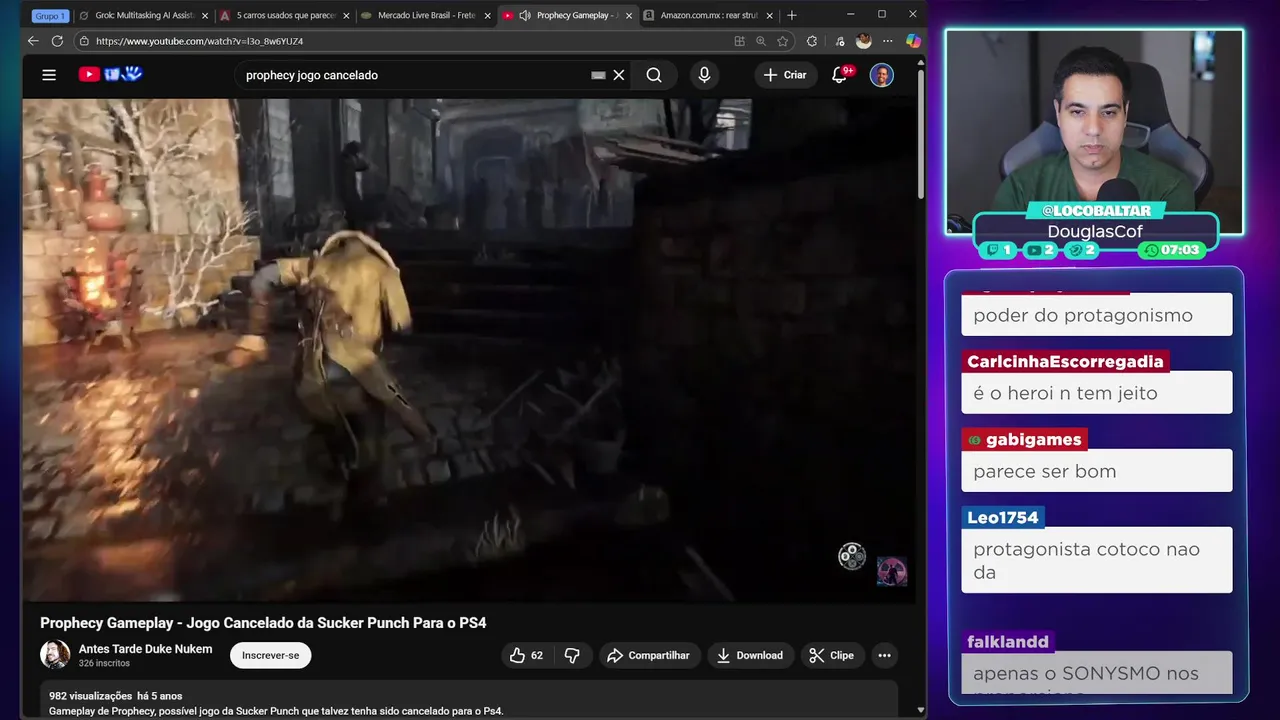
Task: Close the Amazon.com.mx tab
Action: (770, 15)
